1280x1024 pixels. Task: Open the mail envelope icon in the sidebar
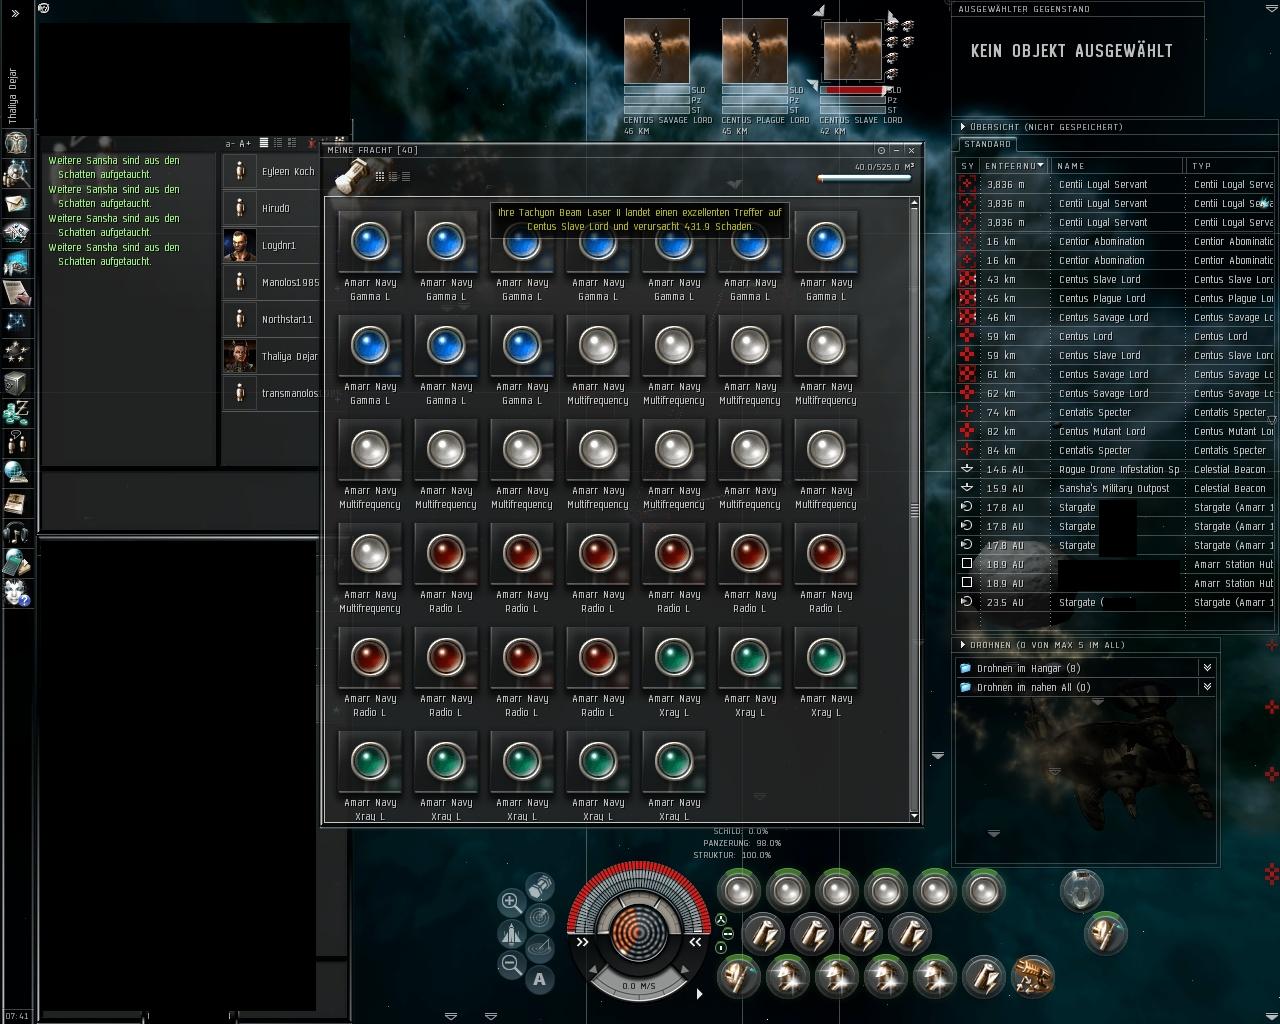pos(17,204)
